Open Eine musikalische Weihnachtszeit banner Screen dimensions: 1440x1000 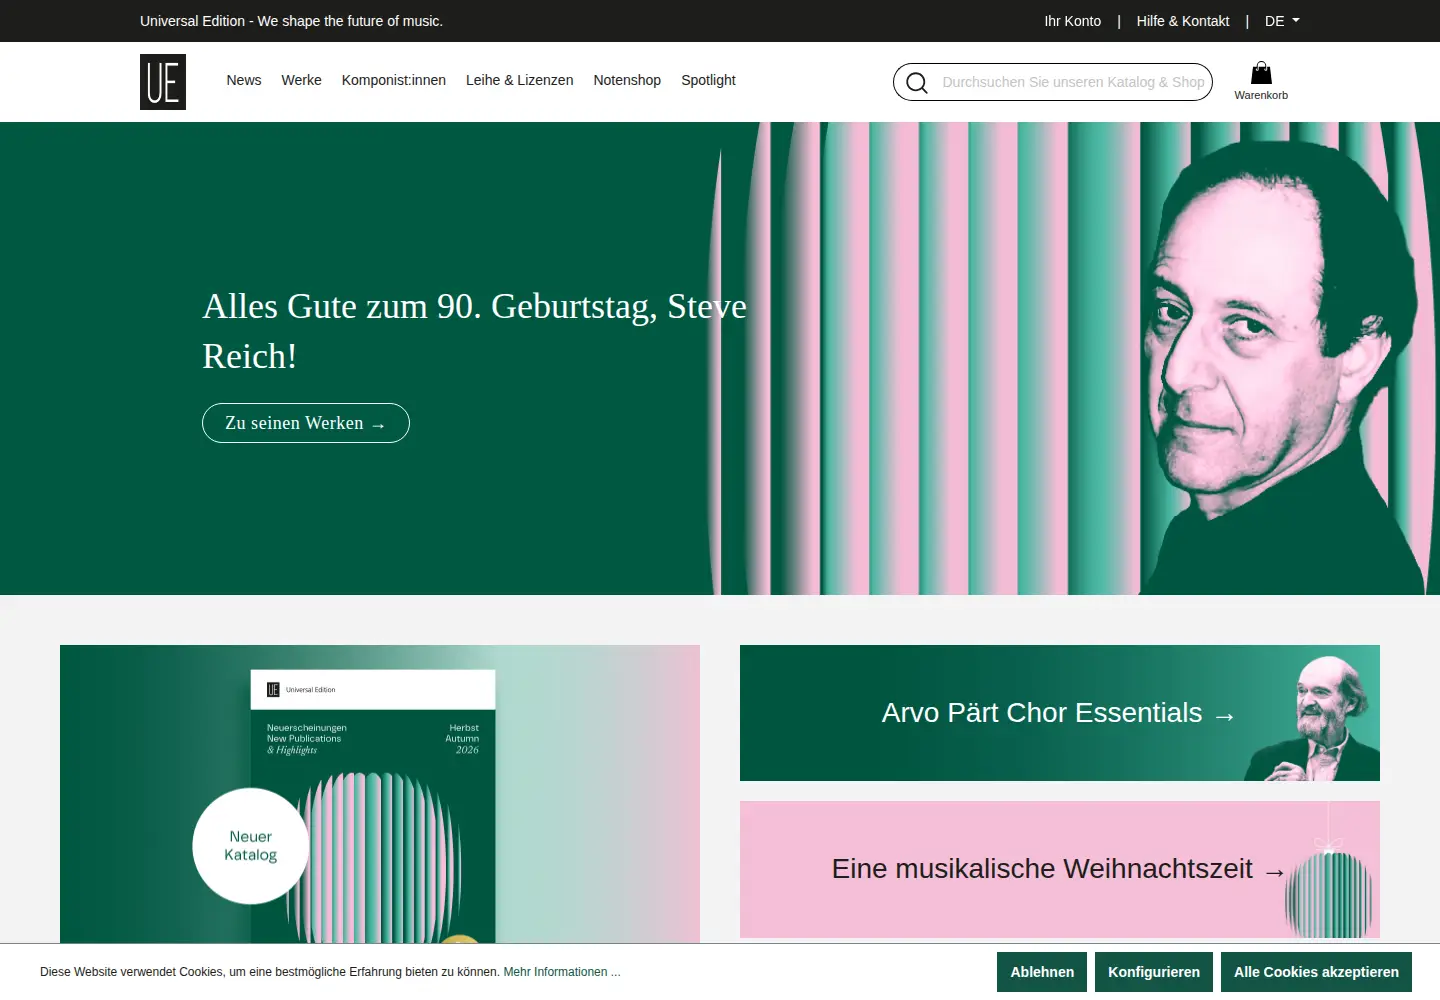1060,869
